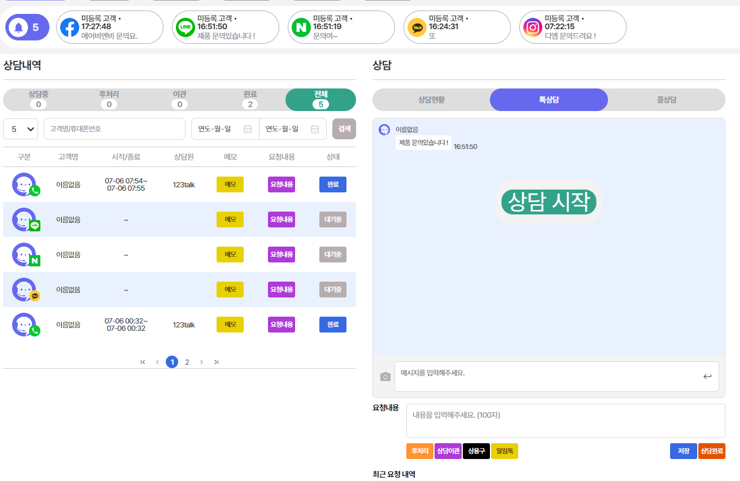Open the KakaoTalk customer chat at 16:24:31
This screenshot has width=740, height=481.
[457, 28]
